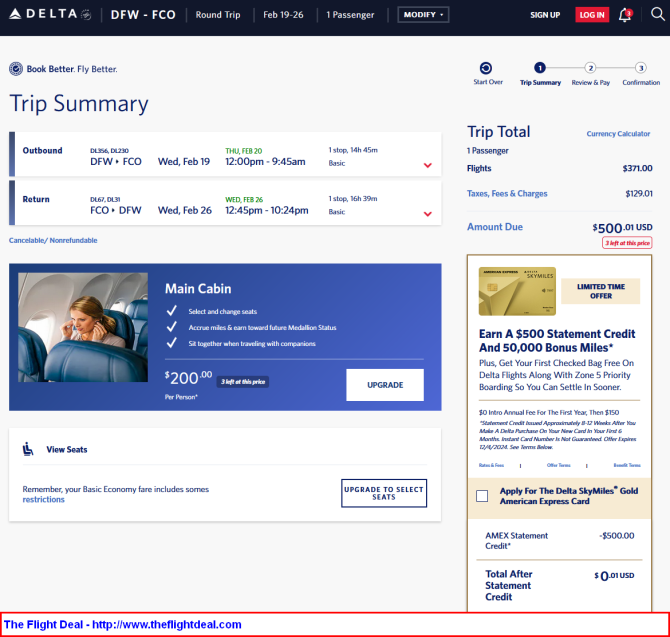Click the Trip Total heading
This screenshot has width=670, height=637.
[x=498, y=132]
